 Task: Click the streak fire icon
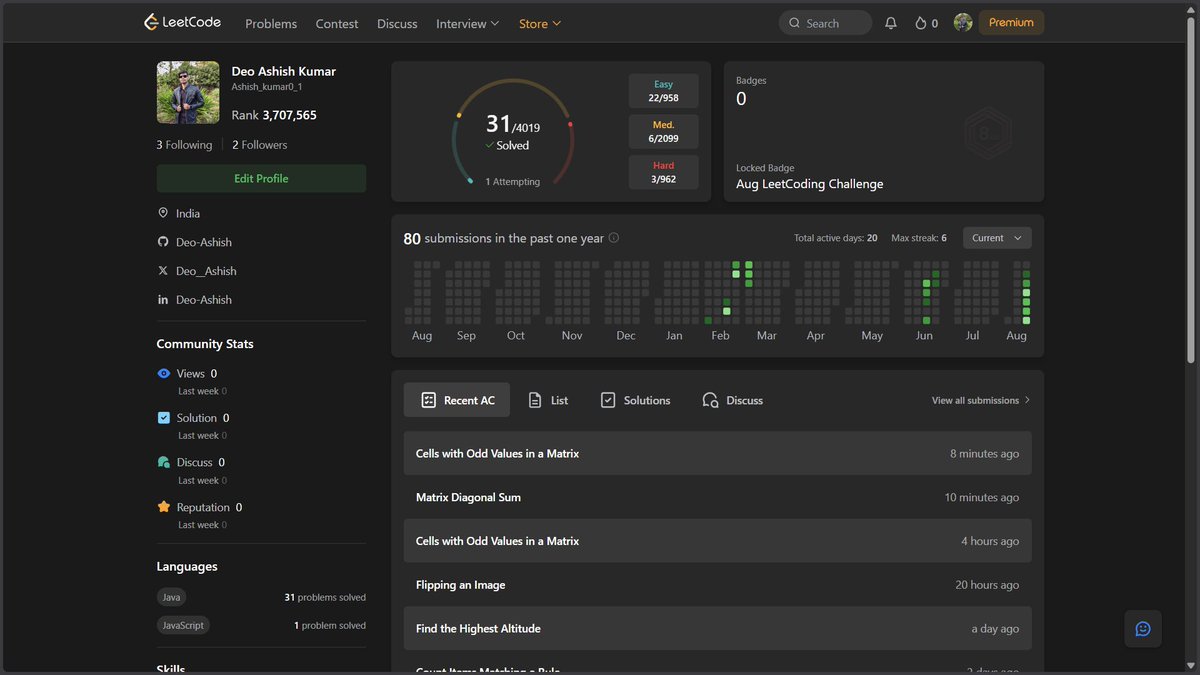(920, 23)
